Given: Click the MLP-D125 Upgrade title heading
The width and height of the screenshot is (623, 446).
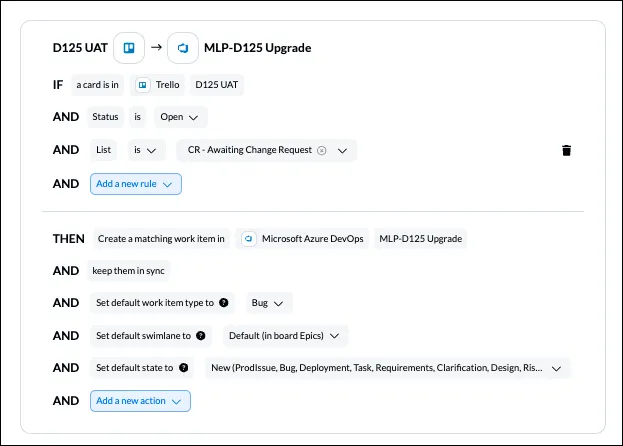Looking at the screenshot, I should pyautogui.click(x=257, y=48).
